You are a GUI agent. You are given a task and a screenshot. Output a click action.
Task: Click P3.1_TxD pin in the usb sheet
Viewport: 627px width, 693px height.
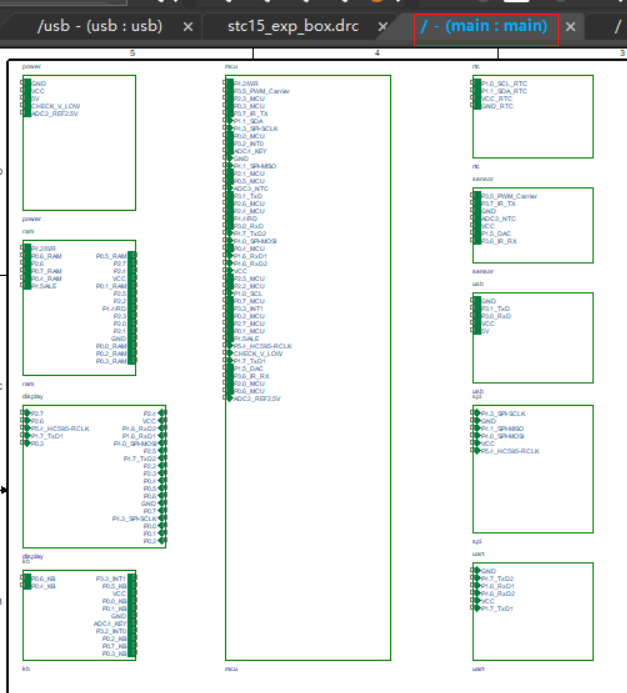[x=496, y=308]
